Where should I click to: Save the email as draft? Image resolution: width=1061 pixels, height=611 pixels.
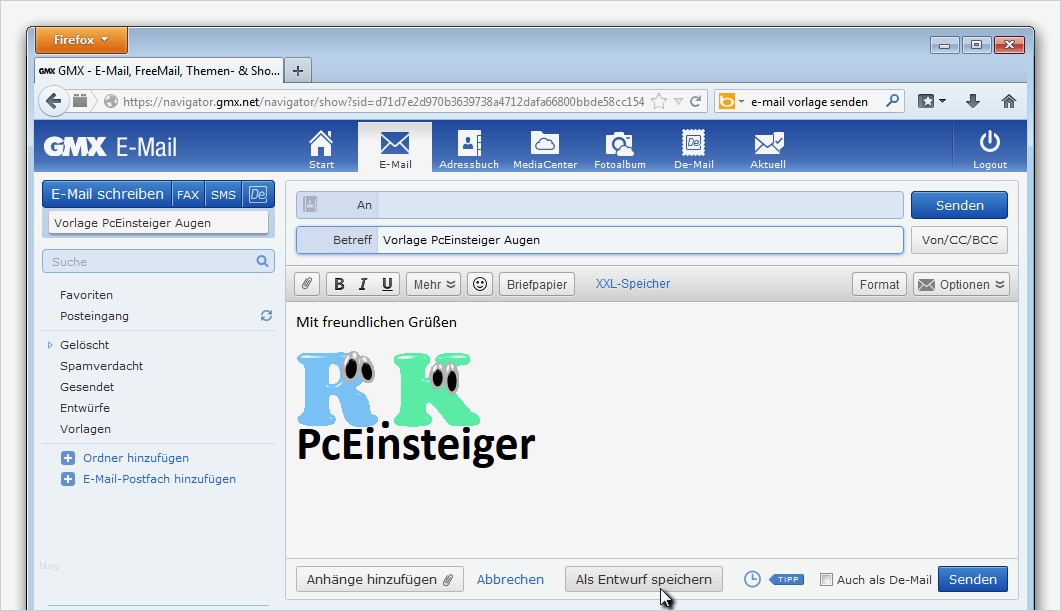point(643,579)
